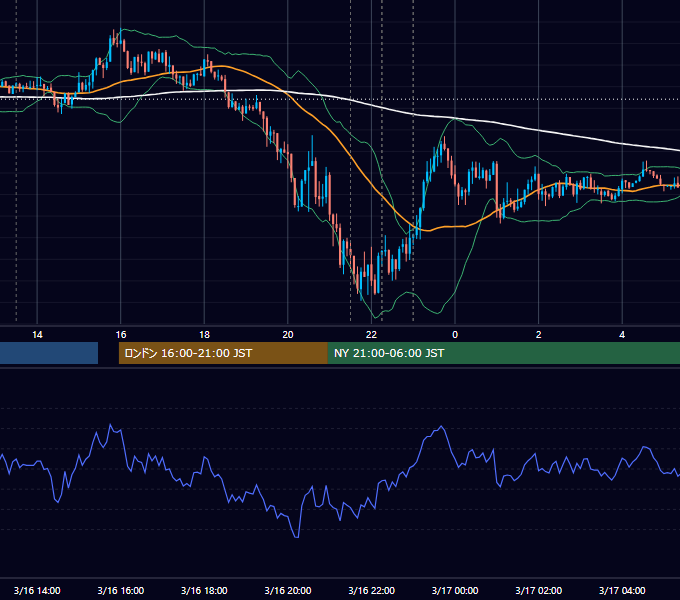This screenshot has height=600, width=680.
Task: Click the blue session bar before London
Action: pos(49,353)
